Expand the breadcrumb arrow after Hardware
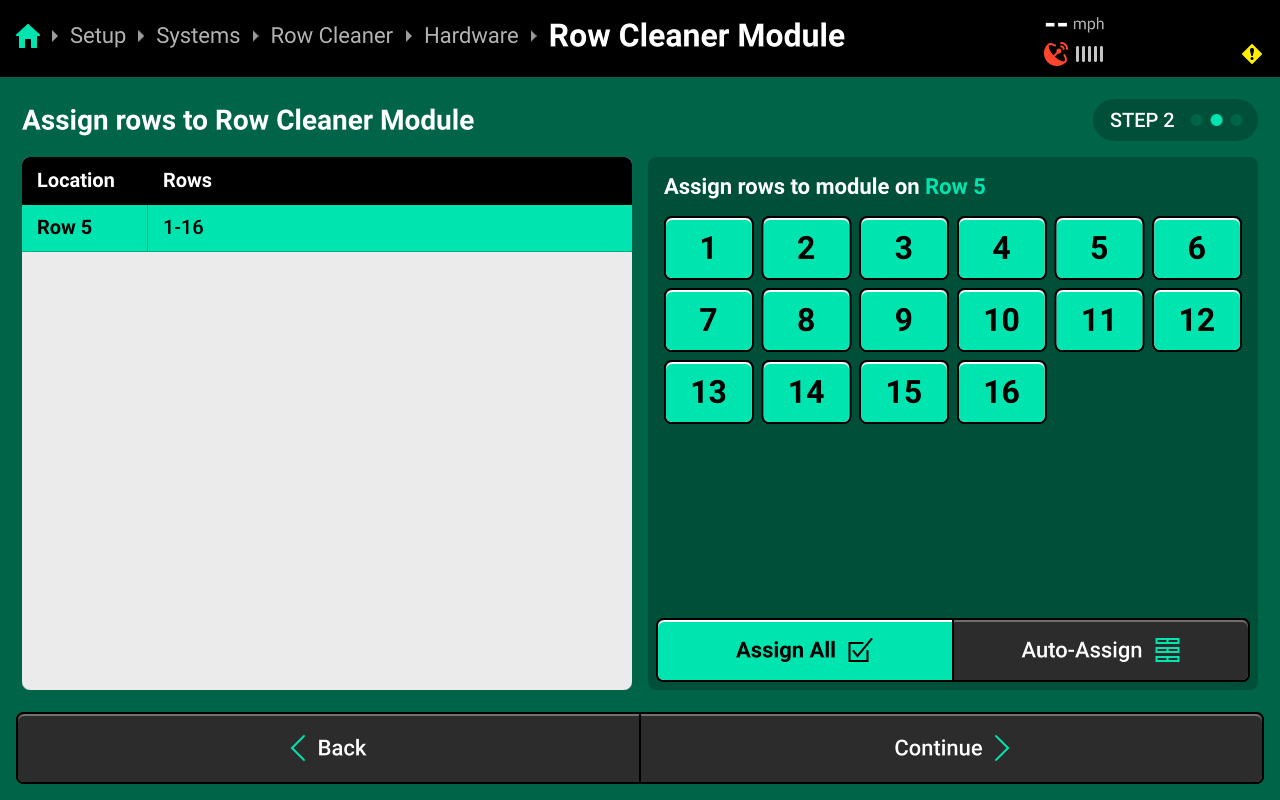This screenshot has height=800, width=1280. [533, 36]
